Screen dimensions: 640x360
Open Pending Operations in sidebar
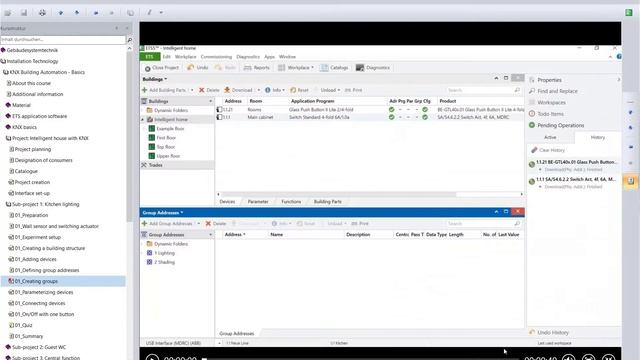560,125
